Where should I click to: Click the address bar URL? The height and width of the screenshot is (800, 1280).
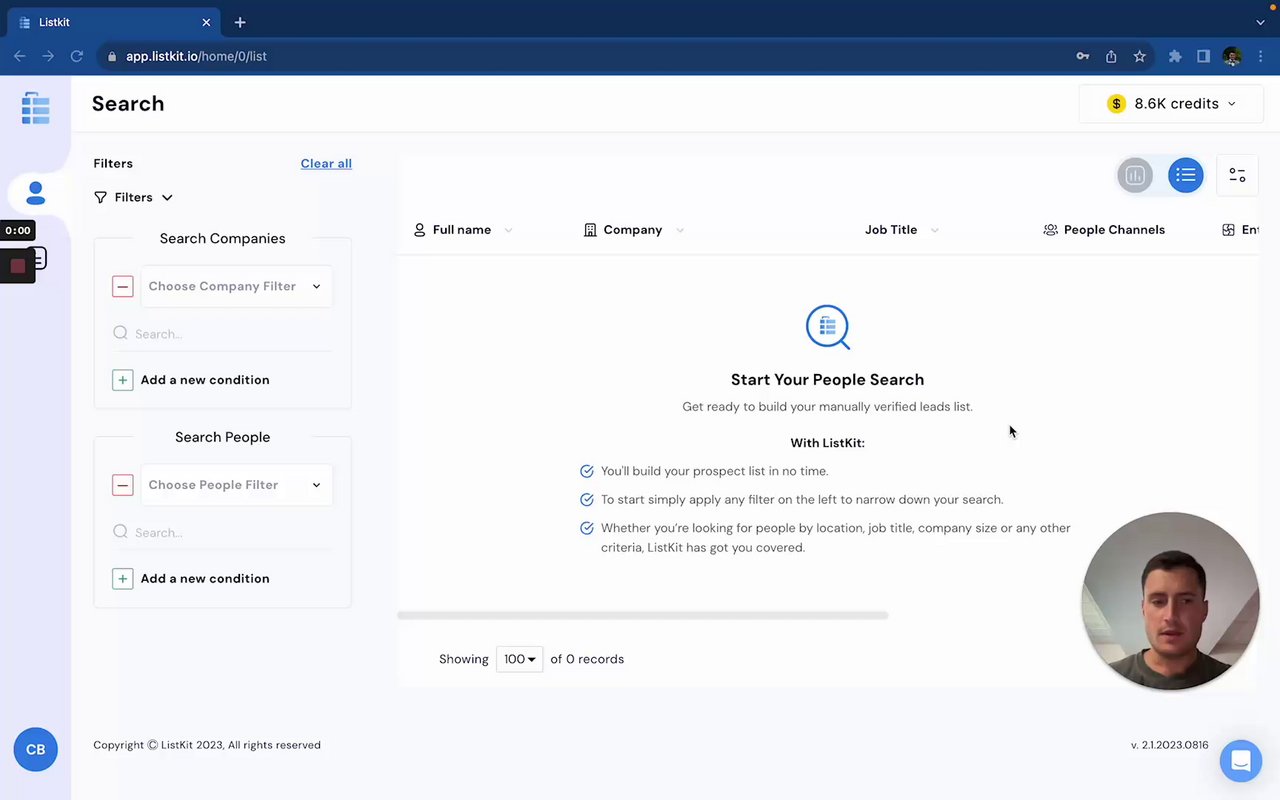196,56
